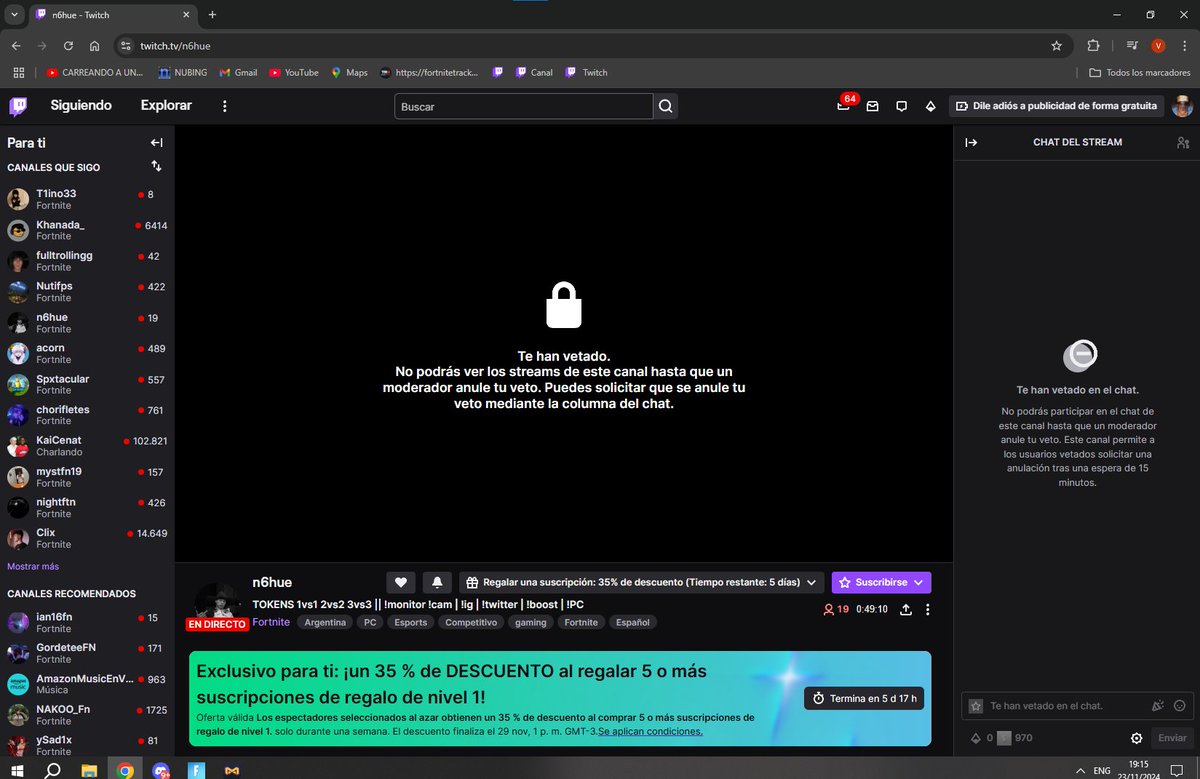1200x779 pixels.
Task: Click the emote smiley icon in chat
Action: [1179, 705]
